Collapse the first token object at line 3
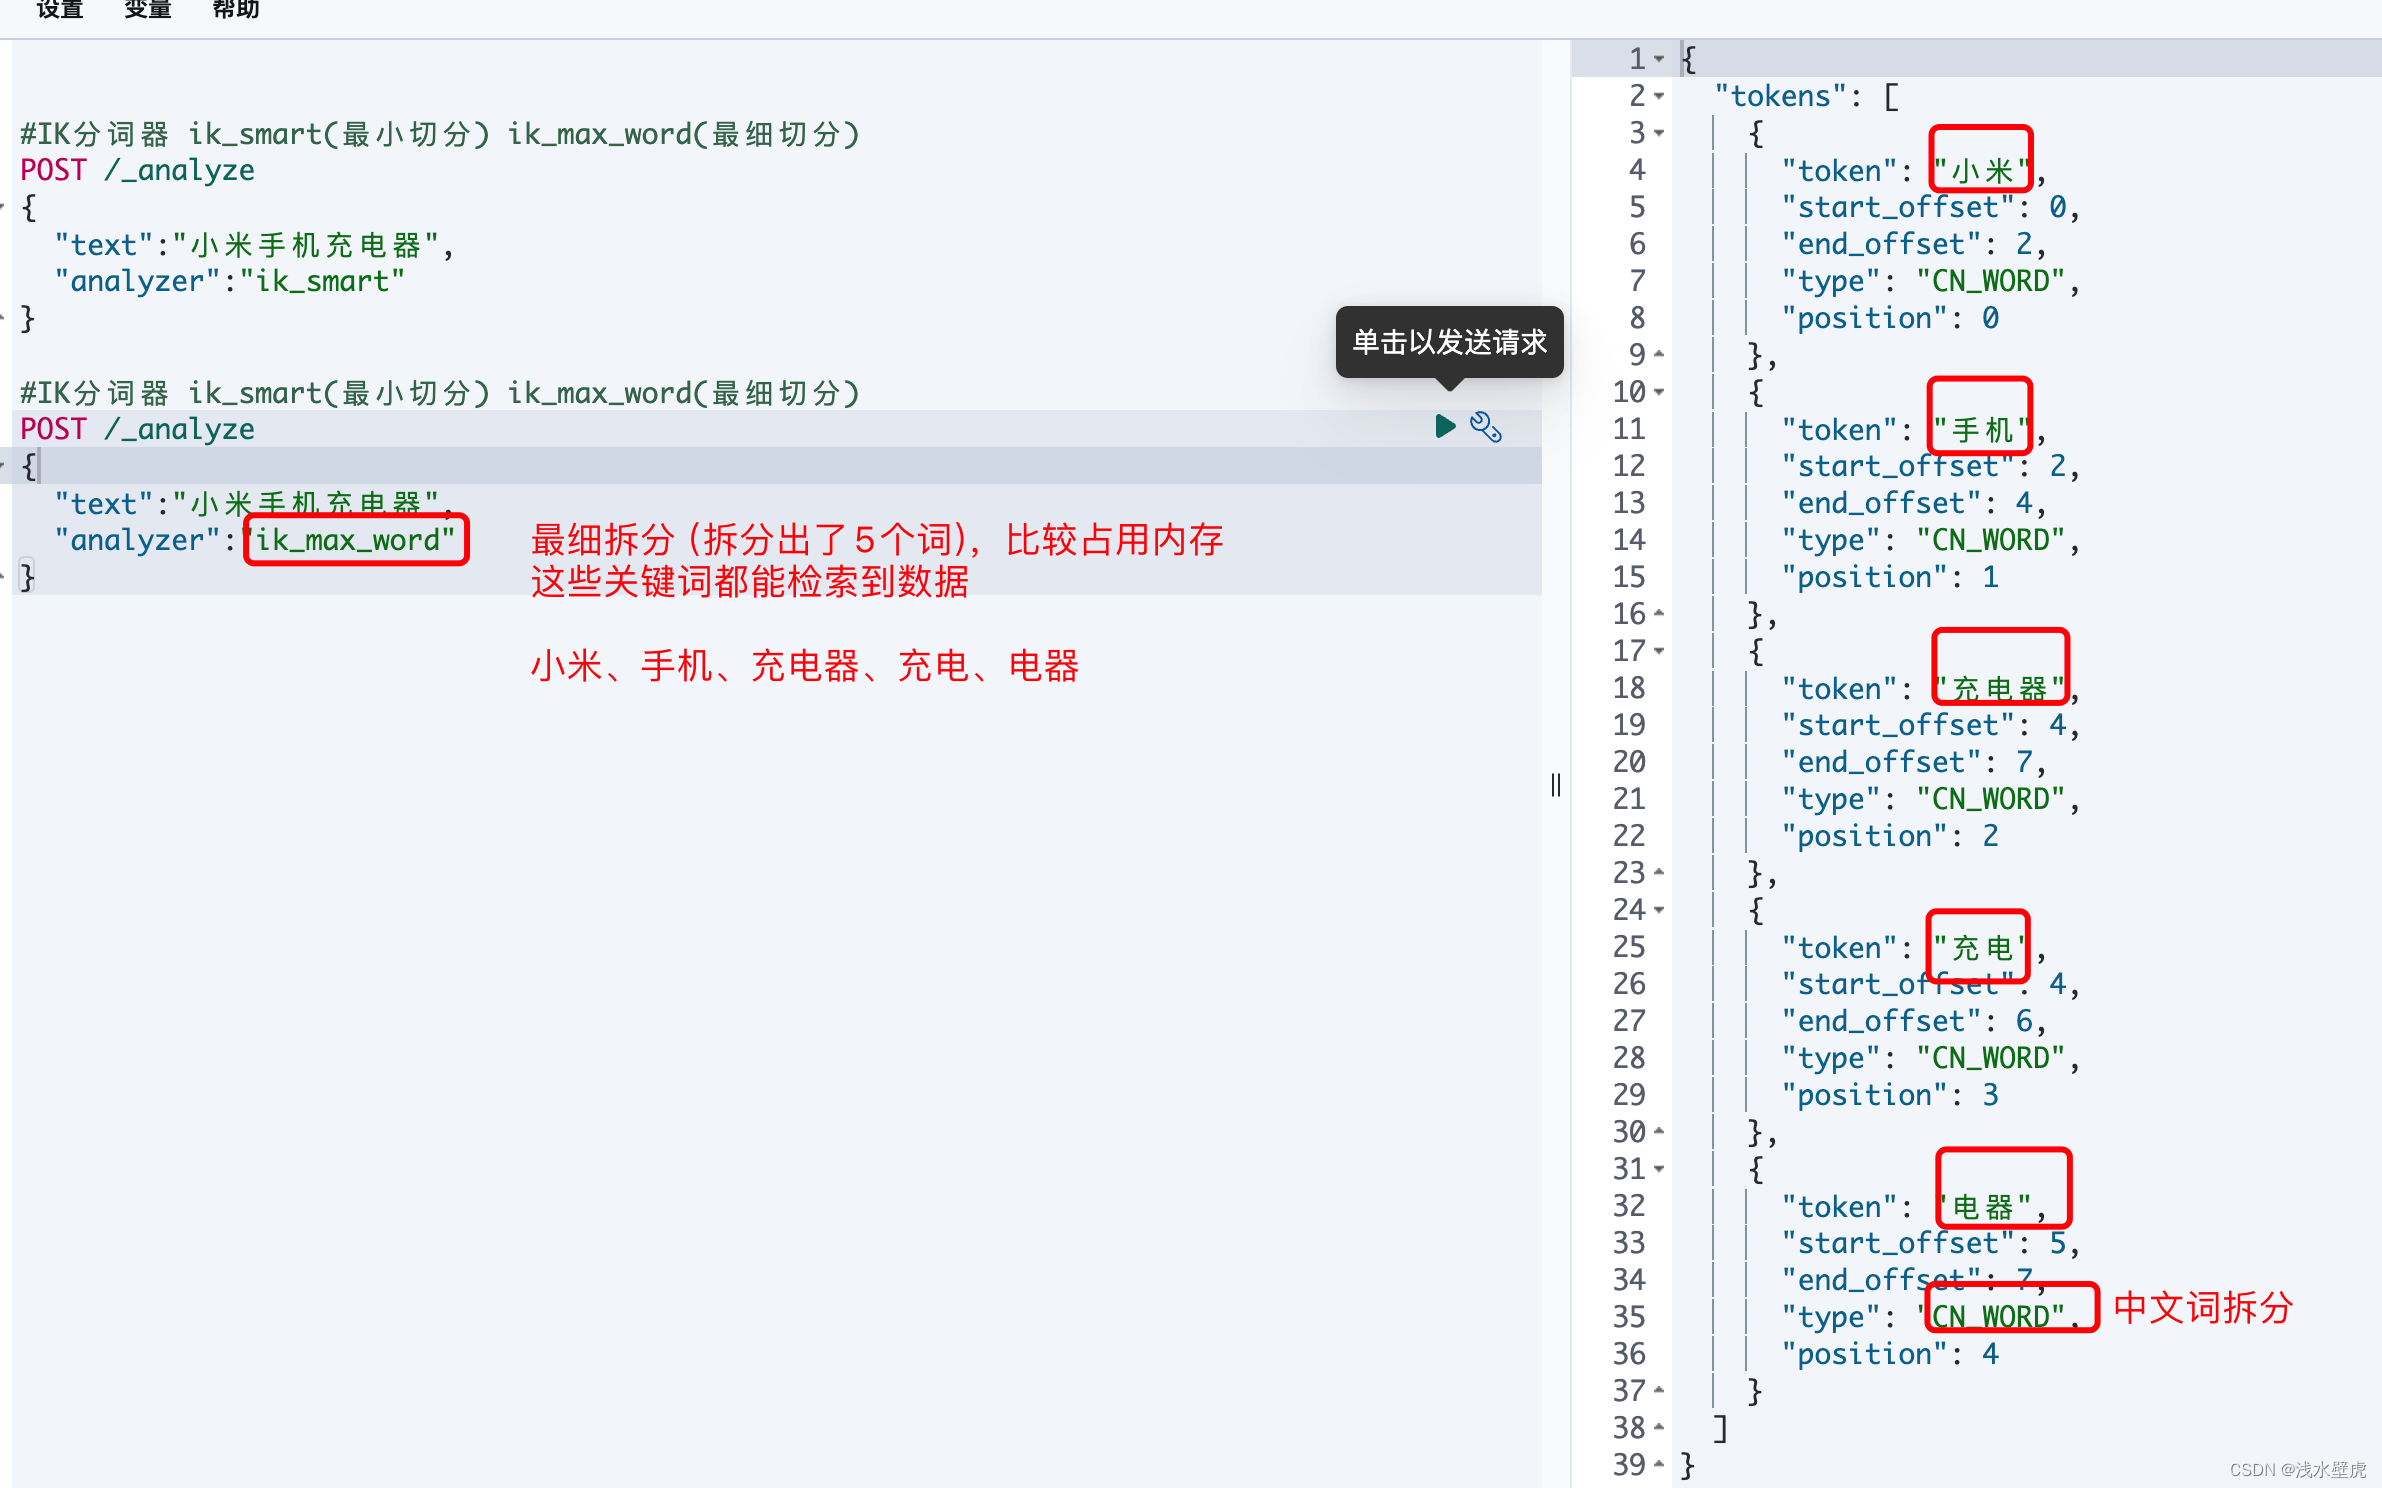This screenshot has width=2382, height=1488. [x=1659, y=133]
